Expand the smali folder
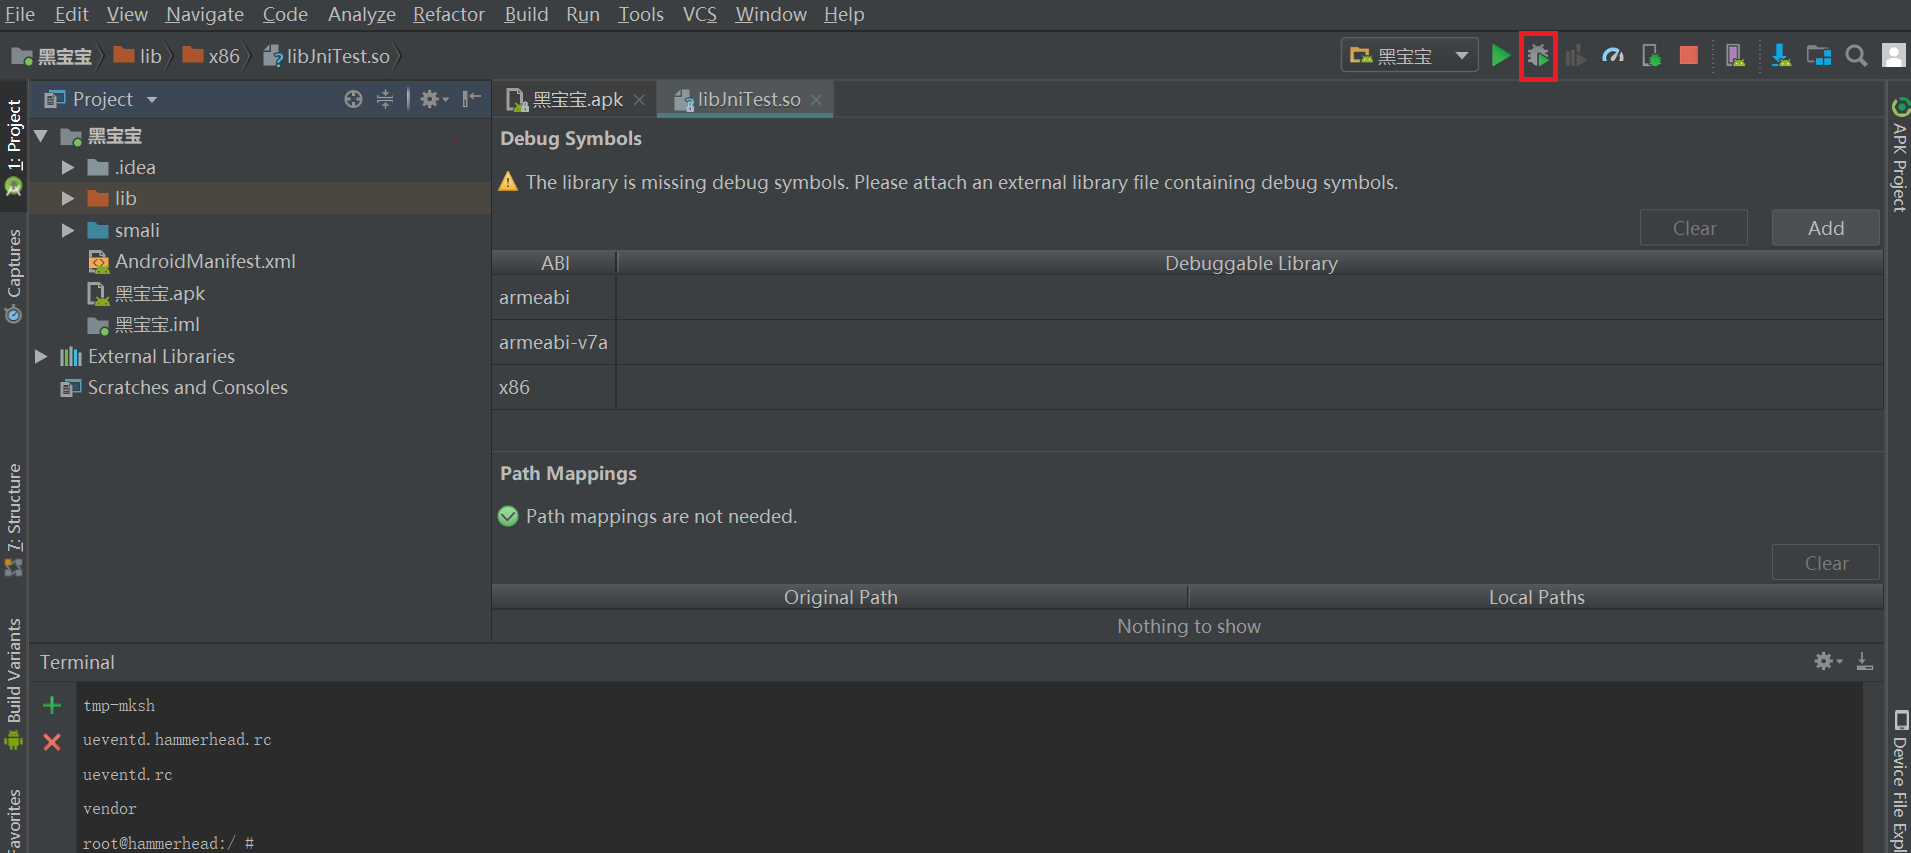The image size is (1911, 853). pos(68,230)
